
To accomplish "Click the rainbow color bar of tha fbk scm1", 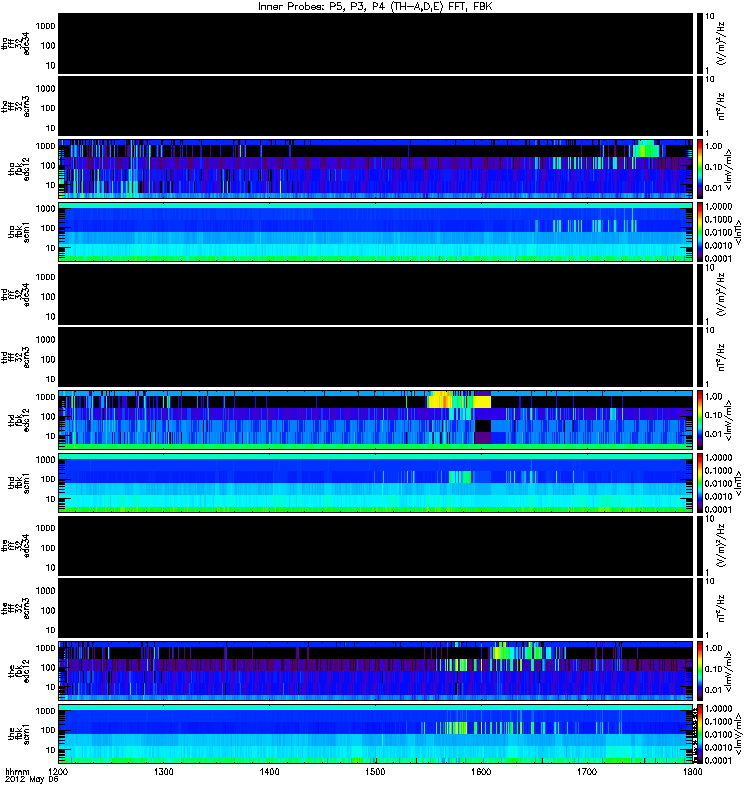I will pyautogui.click(x=699, y=232).
